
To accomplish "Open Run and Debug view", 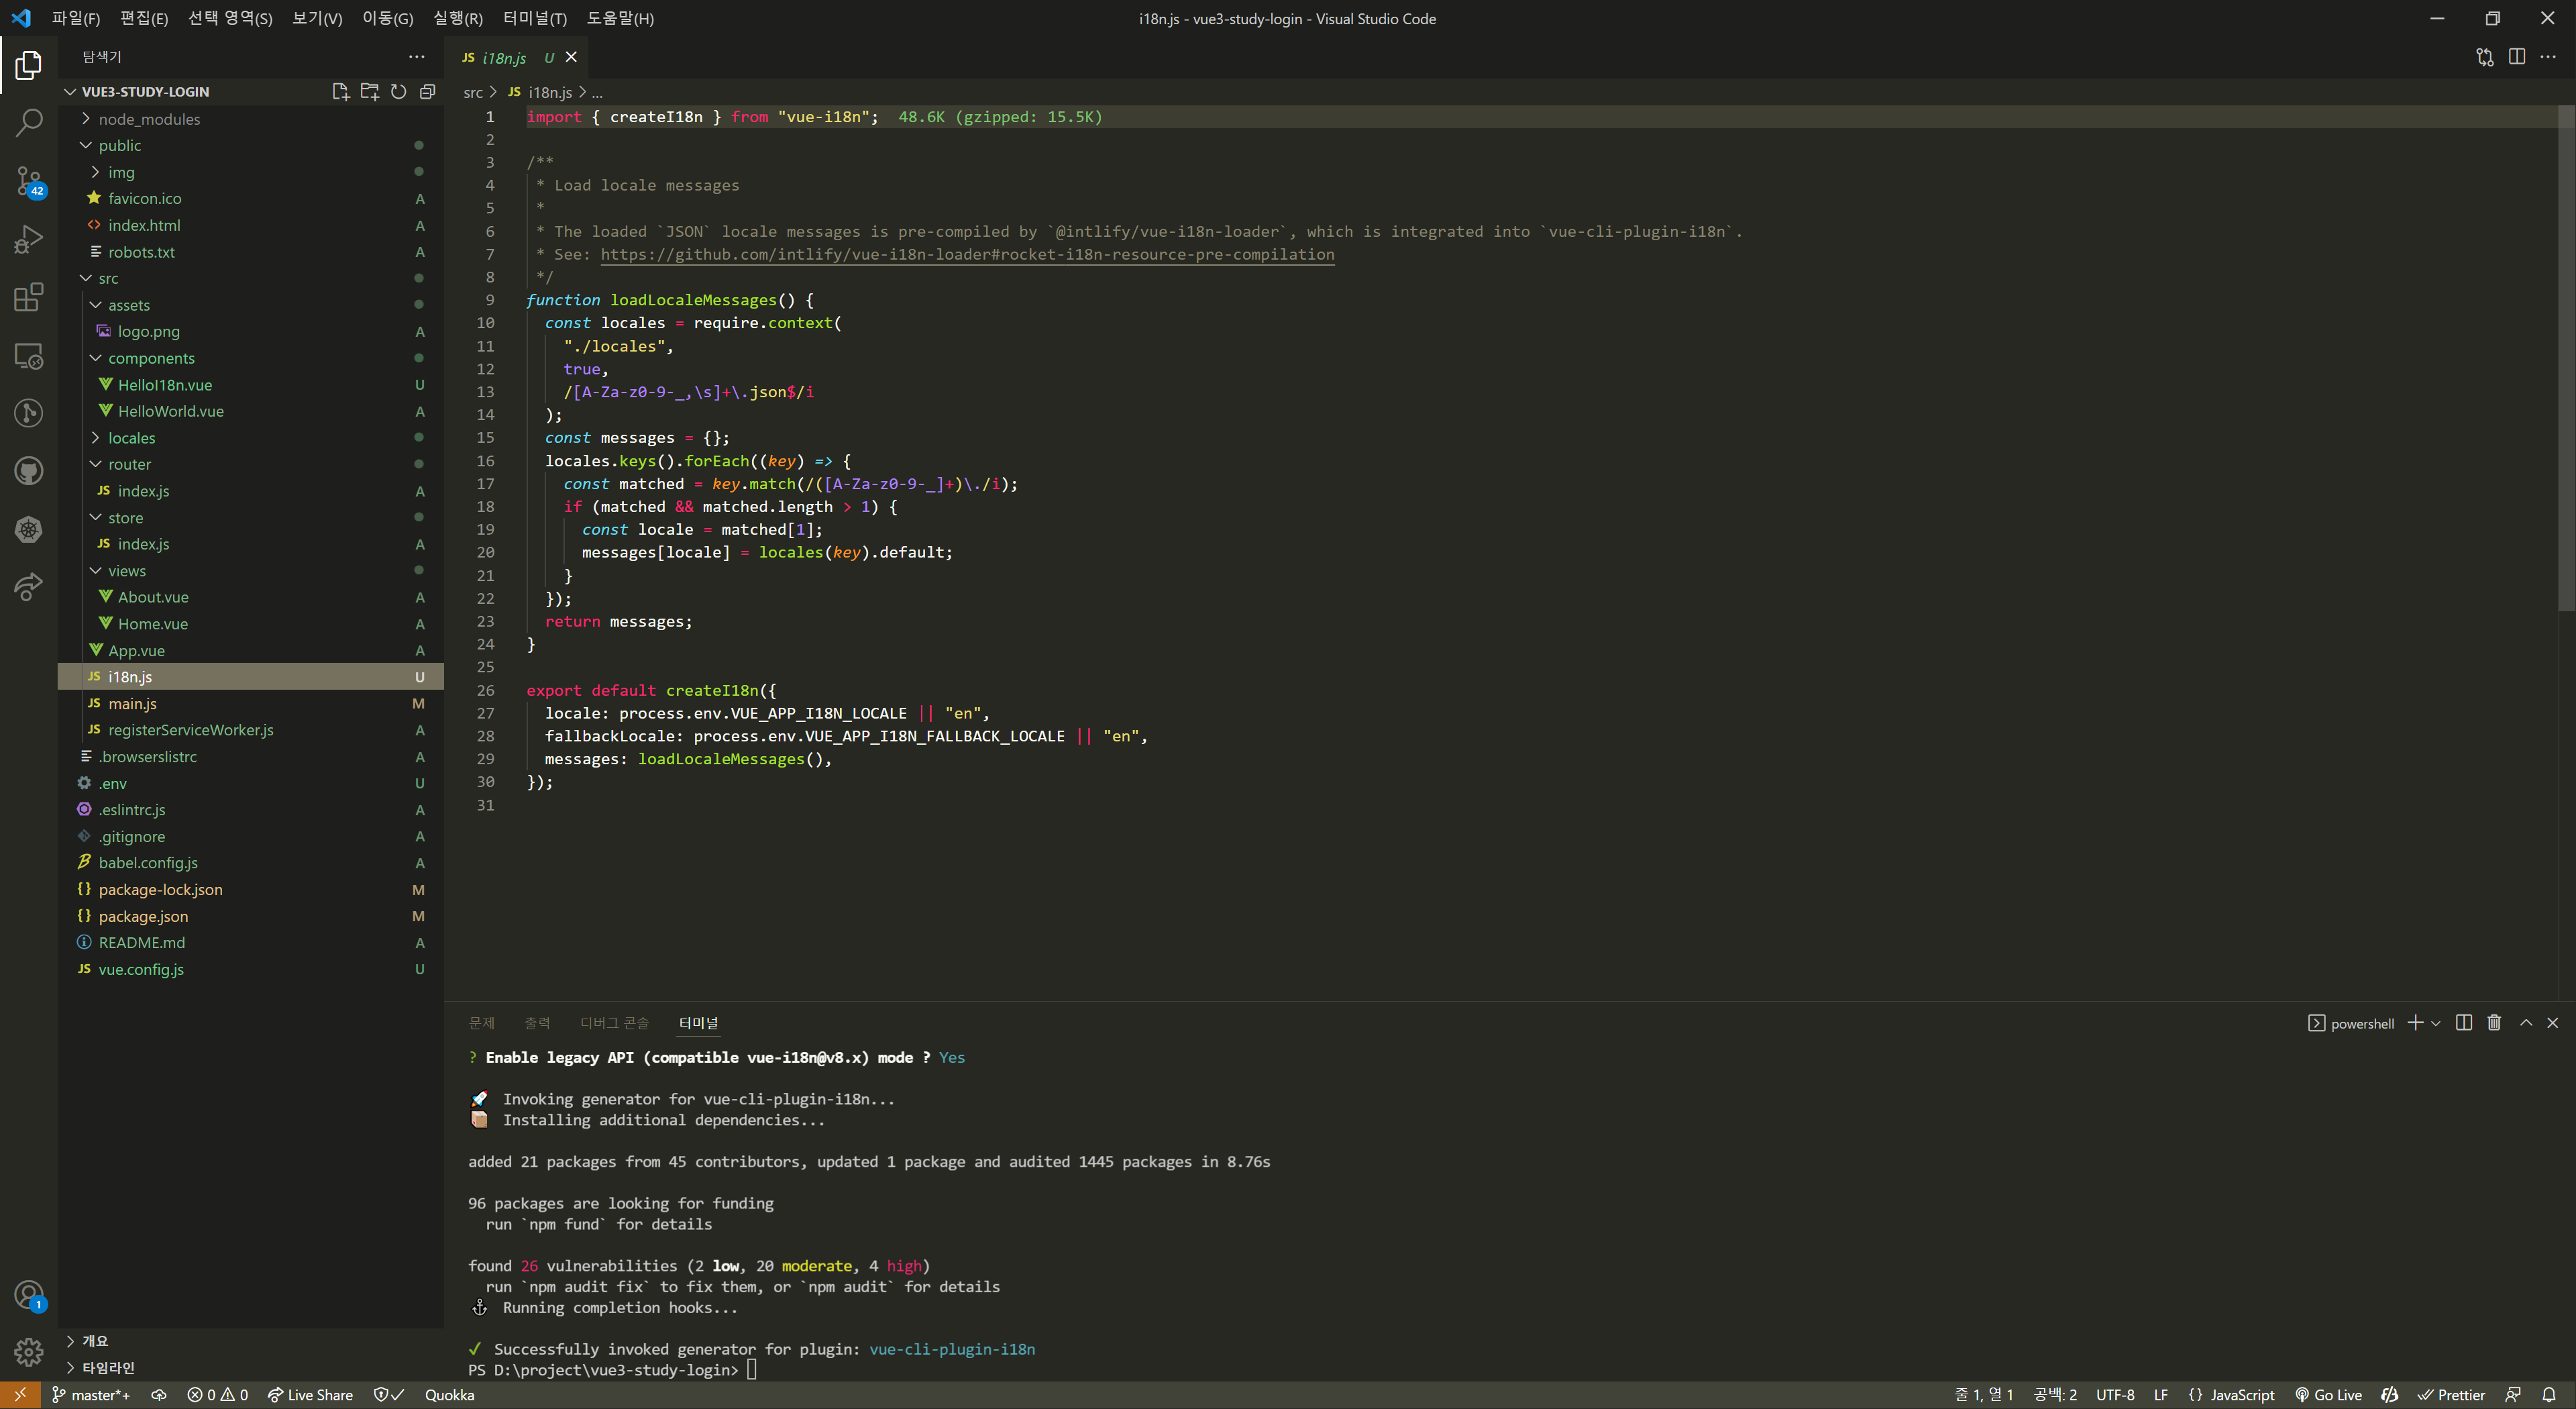I will [29, 239].
